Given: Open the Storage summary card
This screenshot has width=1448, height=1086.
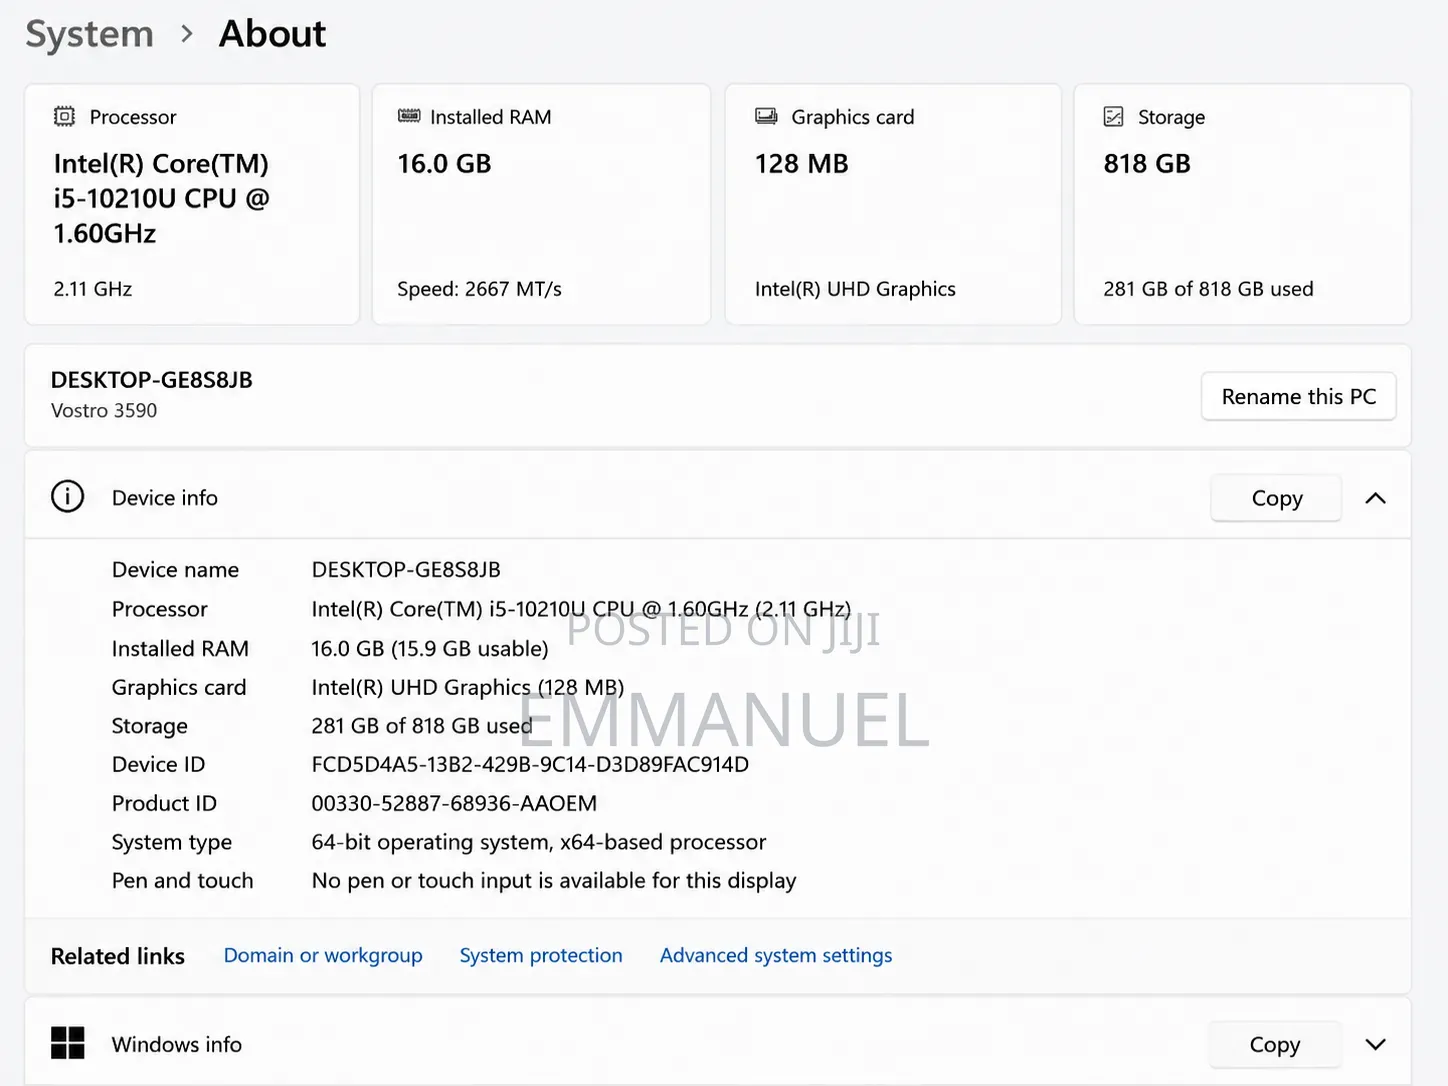Looking at the screenshot, I should pos(1242,204).
